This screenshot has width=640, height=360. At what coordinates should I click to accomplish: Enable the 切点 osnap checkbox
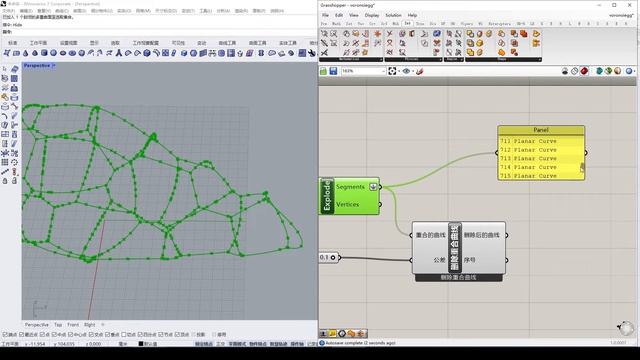pyautogui.click(x=123, y=335)
